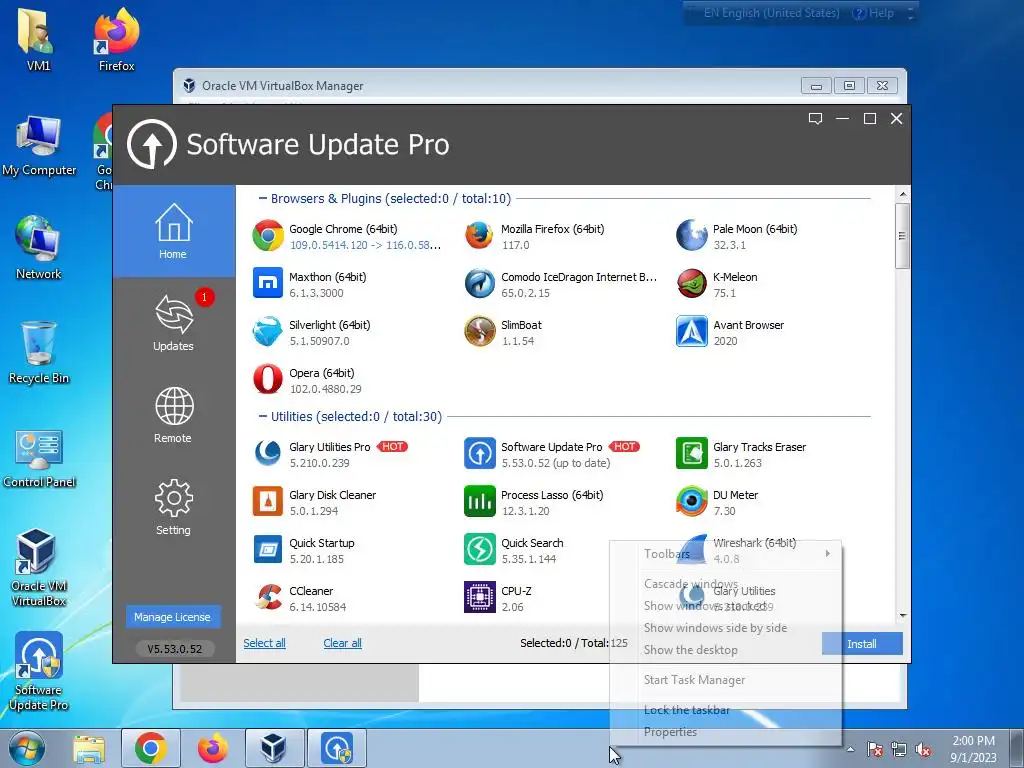Select the Glary Utilities Pro icon

268,453
